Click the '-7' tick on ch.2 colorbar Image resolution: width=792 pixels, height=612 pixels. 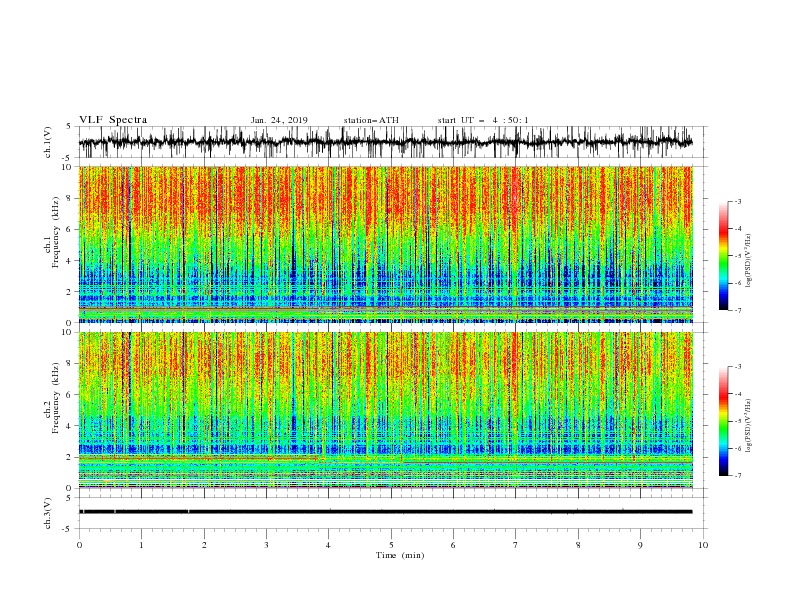[737, 476]
